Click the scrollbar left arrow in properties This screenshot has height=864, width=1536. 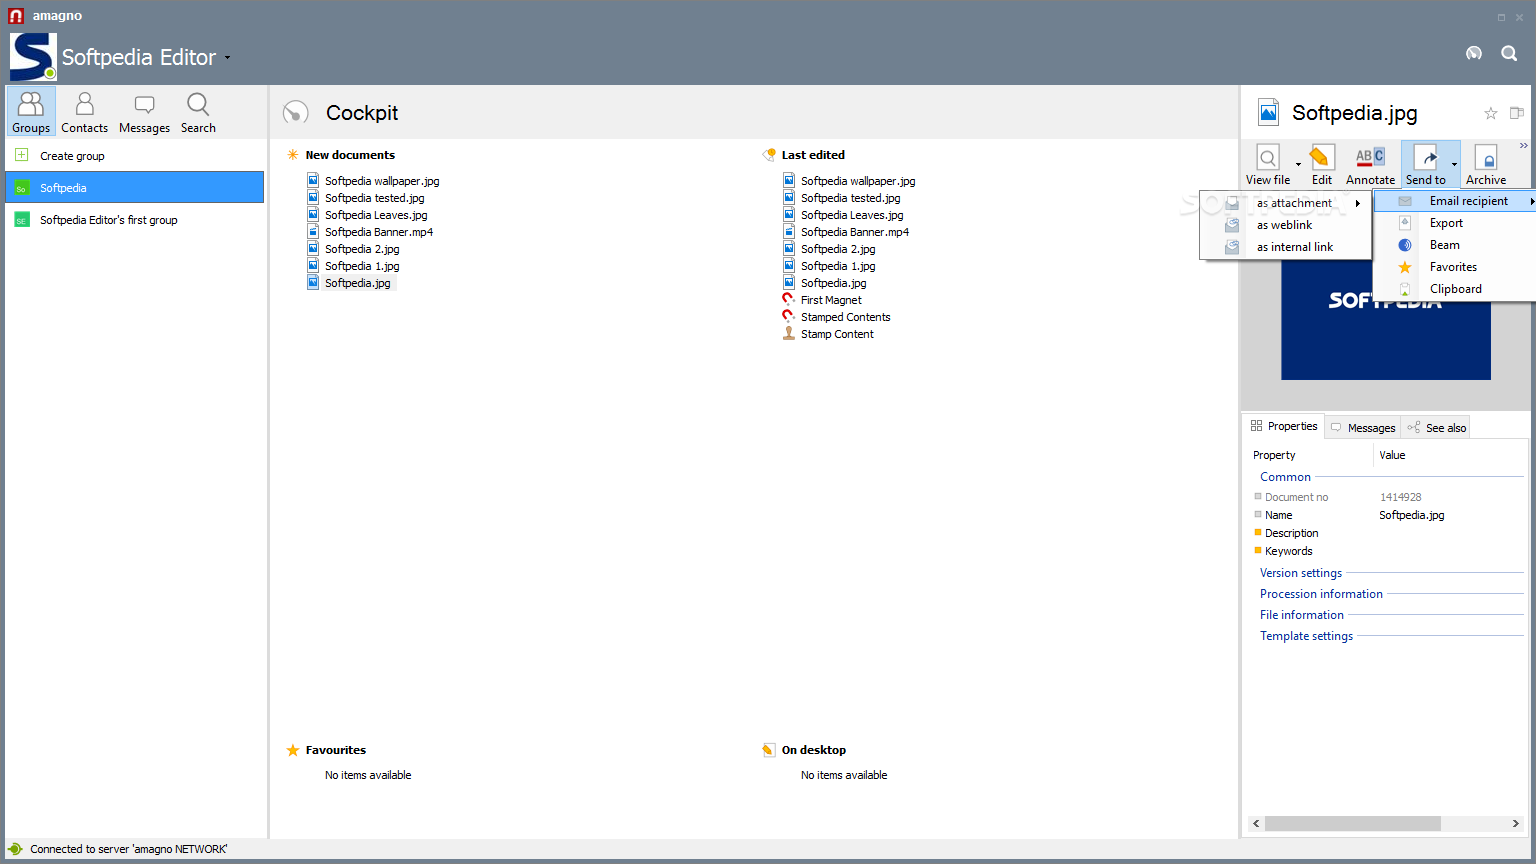point(1256,823)
